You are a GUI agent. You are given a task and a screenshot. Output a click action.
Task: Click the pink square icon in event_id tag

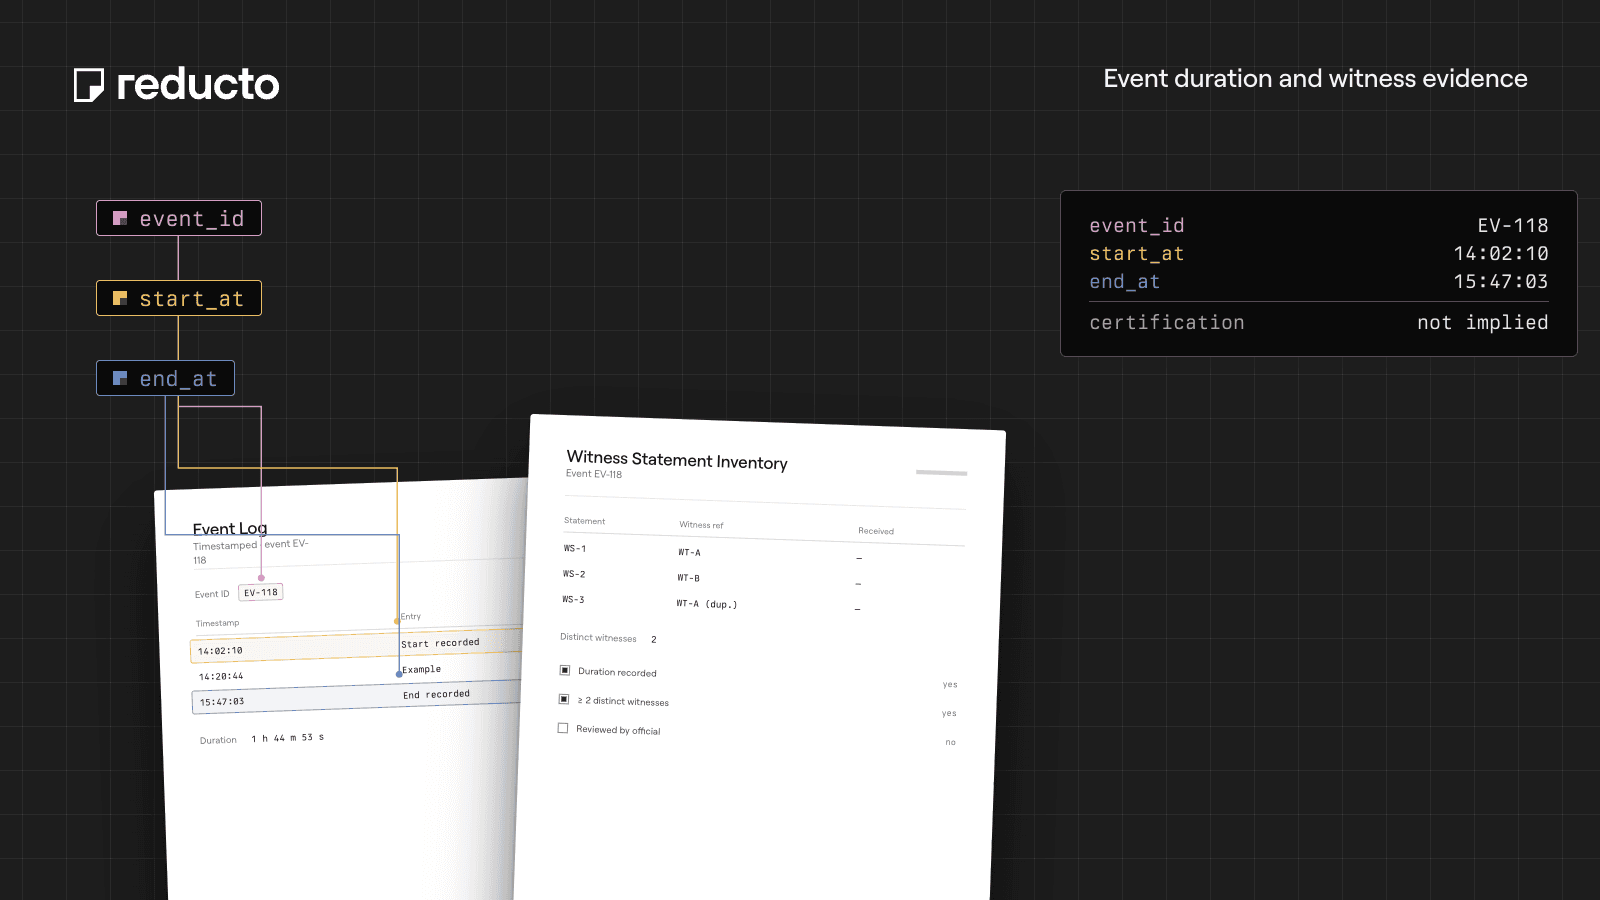120,218
